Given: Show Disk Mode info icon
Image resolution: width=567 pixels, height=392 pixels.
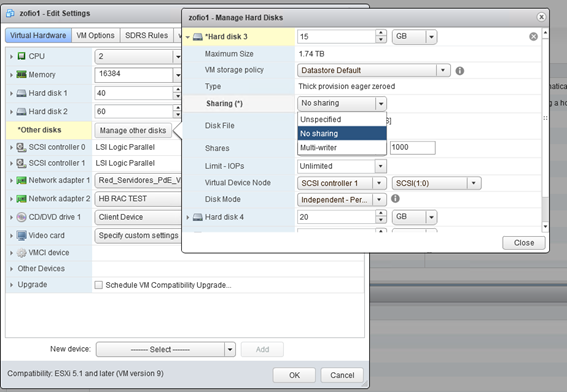Looking at the screenshot, I should coord(395,199).
